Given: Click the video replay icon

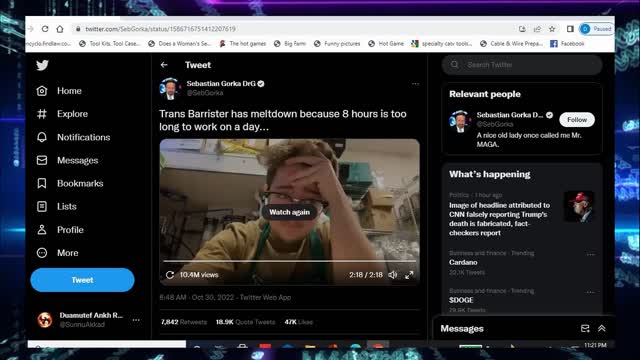Looking at the screenshot, I should coord(170,275).
